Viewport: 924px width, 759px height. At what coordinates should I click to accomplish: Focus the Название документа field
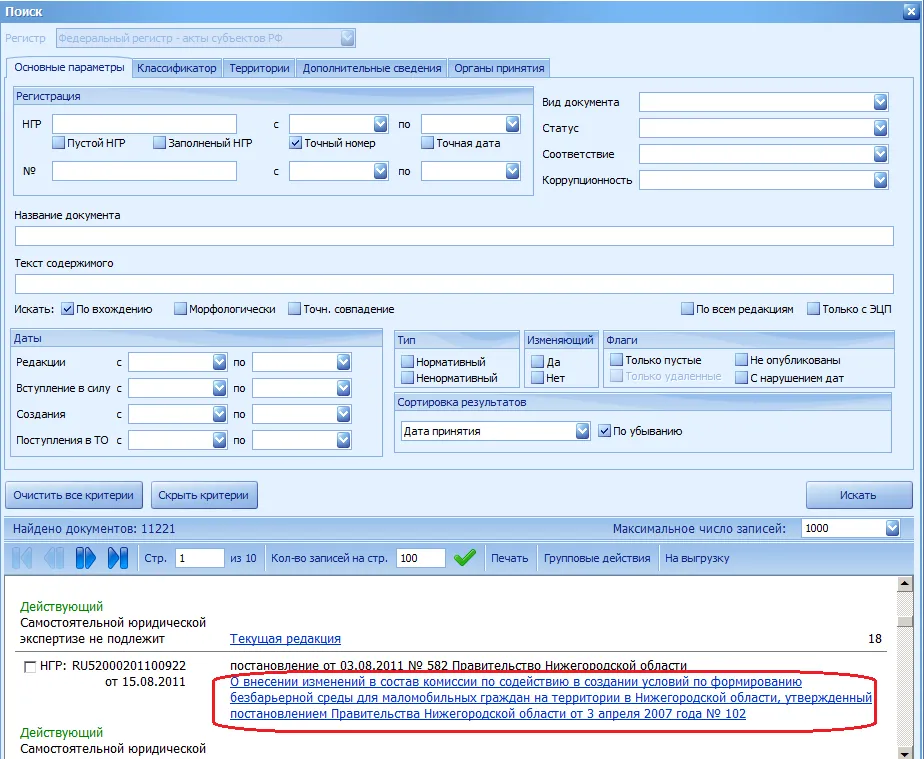(454, 236)
